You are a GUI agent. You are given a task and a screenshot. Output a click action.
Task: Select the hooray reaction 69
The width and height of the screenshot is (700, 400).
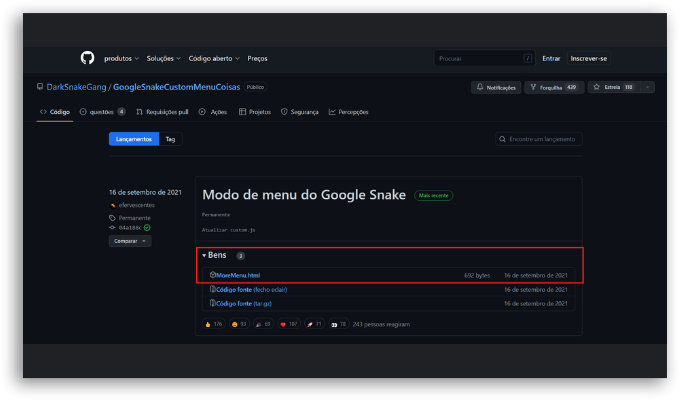coord(263,324)
